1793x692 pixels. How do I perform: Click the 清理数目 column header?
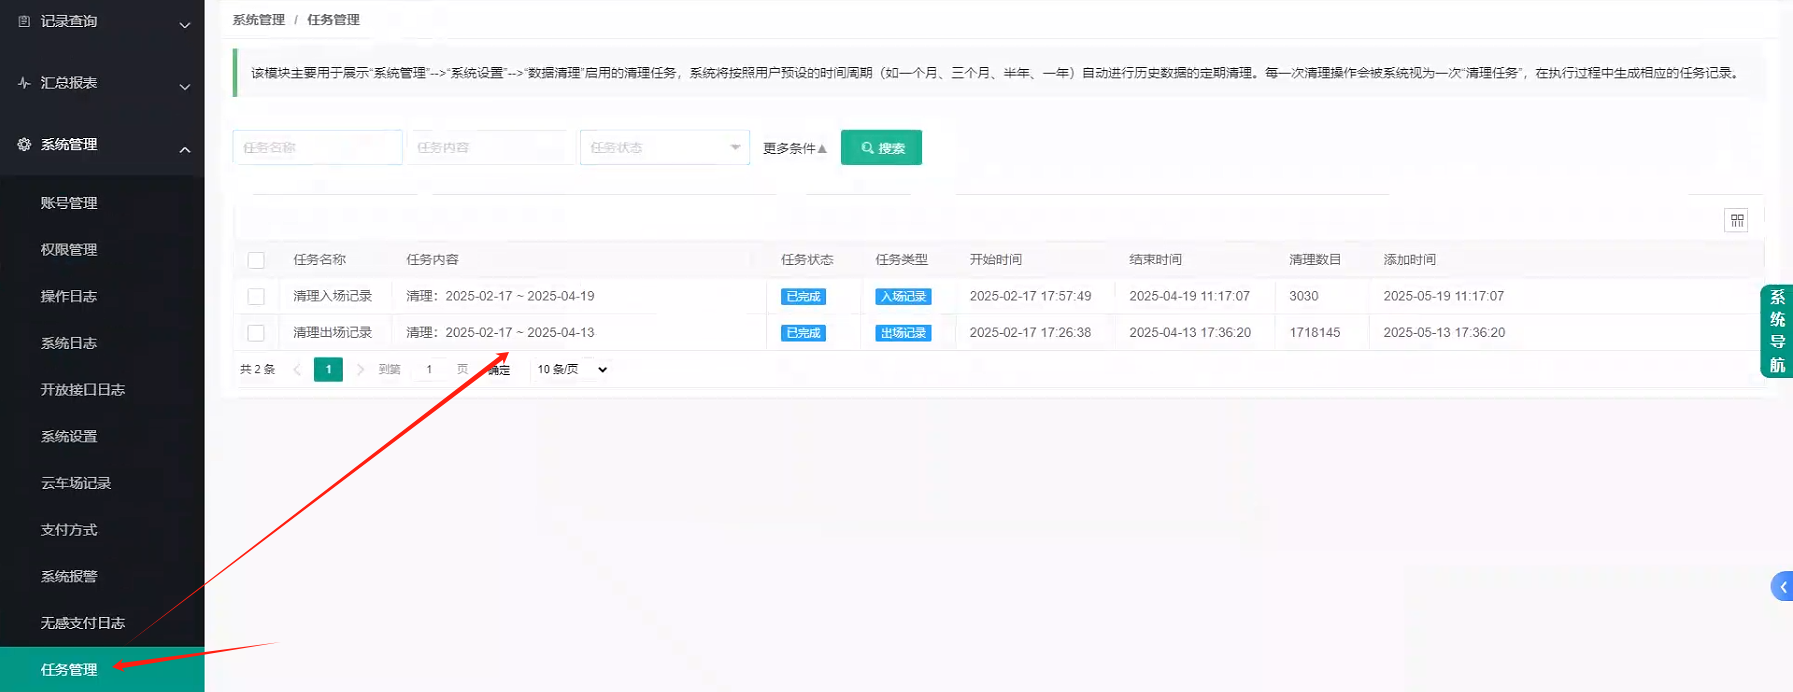[1314, 259]
